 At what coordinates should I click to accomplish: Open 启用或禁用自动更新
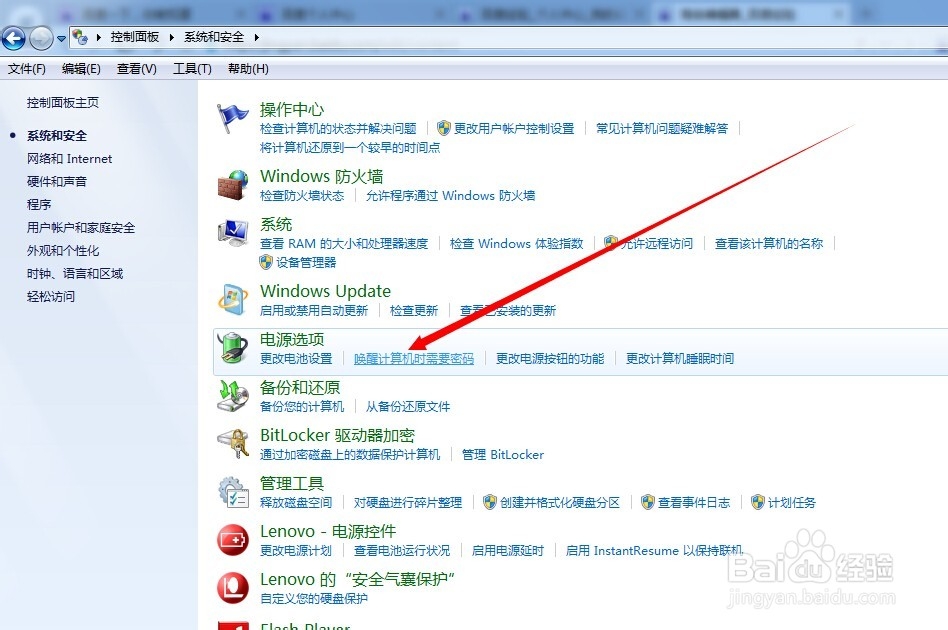click(314, 311)
